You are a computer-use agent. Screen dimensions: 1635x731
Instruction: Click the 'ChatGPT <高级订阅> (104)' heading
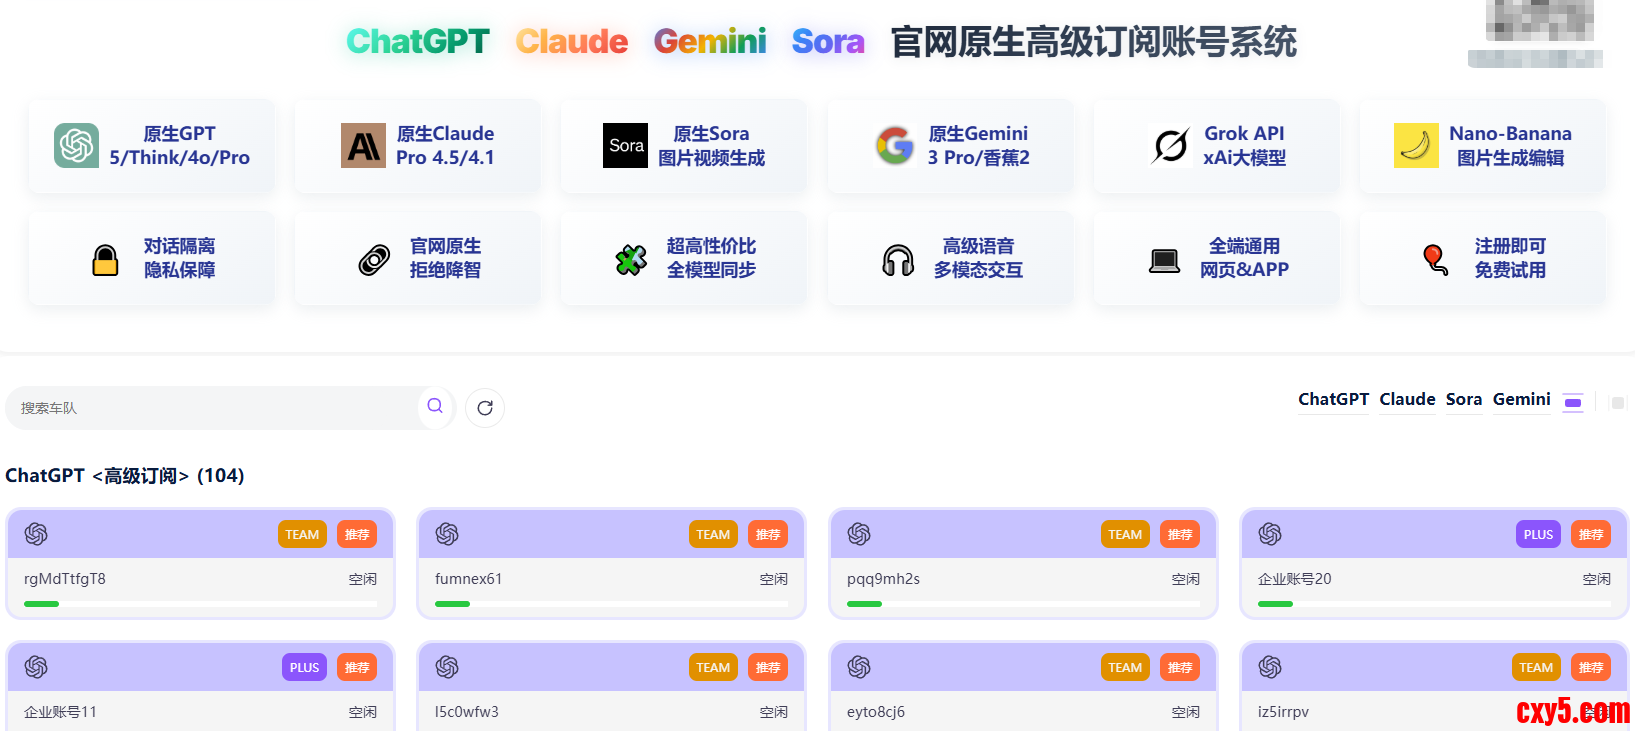coord(125,476)
